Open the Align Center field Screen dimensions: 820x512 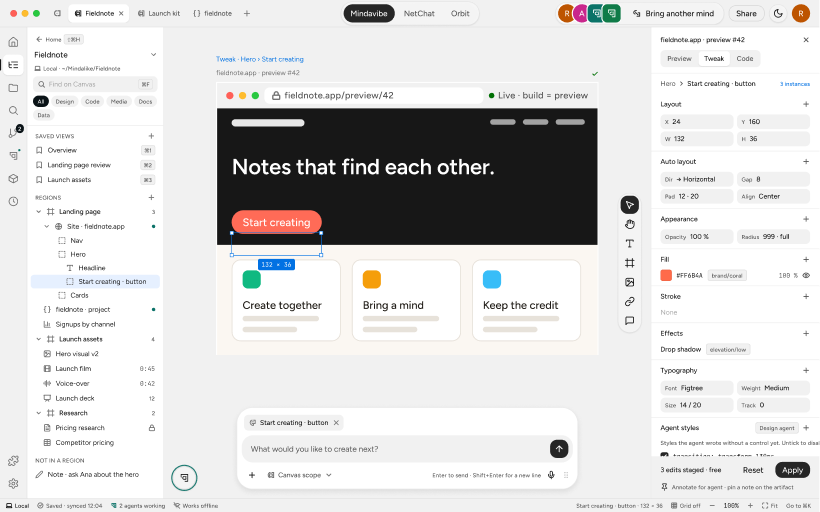point(773,197)
